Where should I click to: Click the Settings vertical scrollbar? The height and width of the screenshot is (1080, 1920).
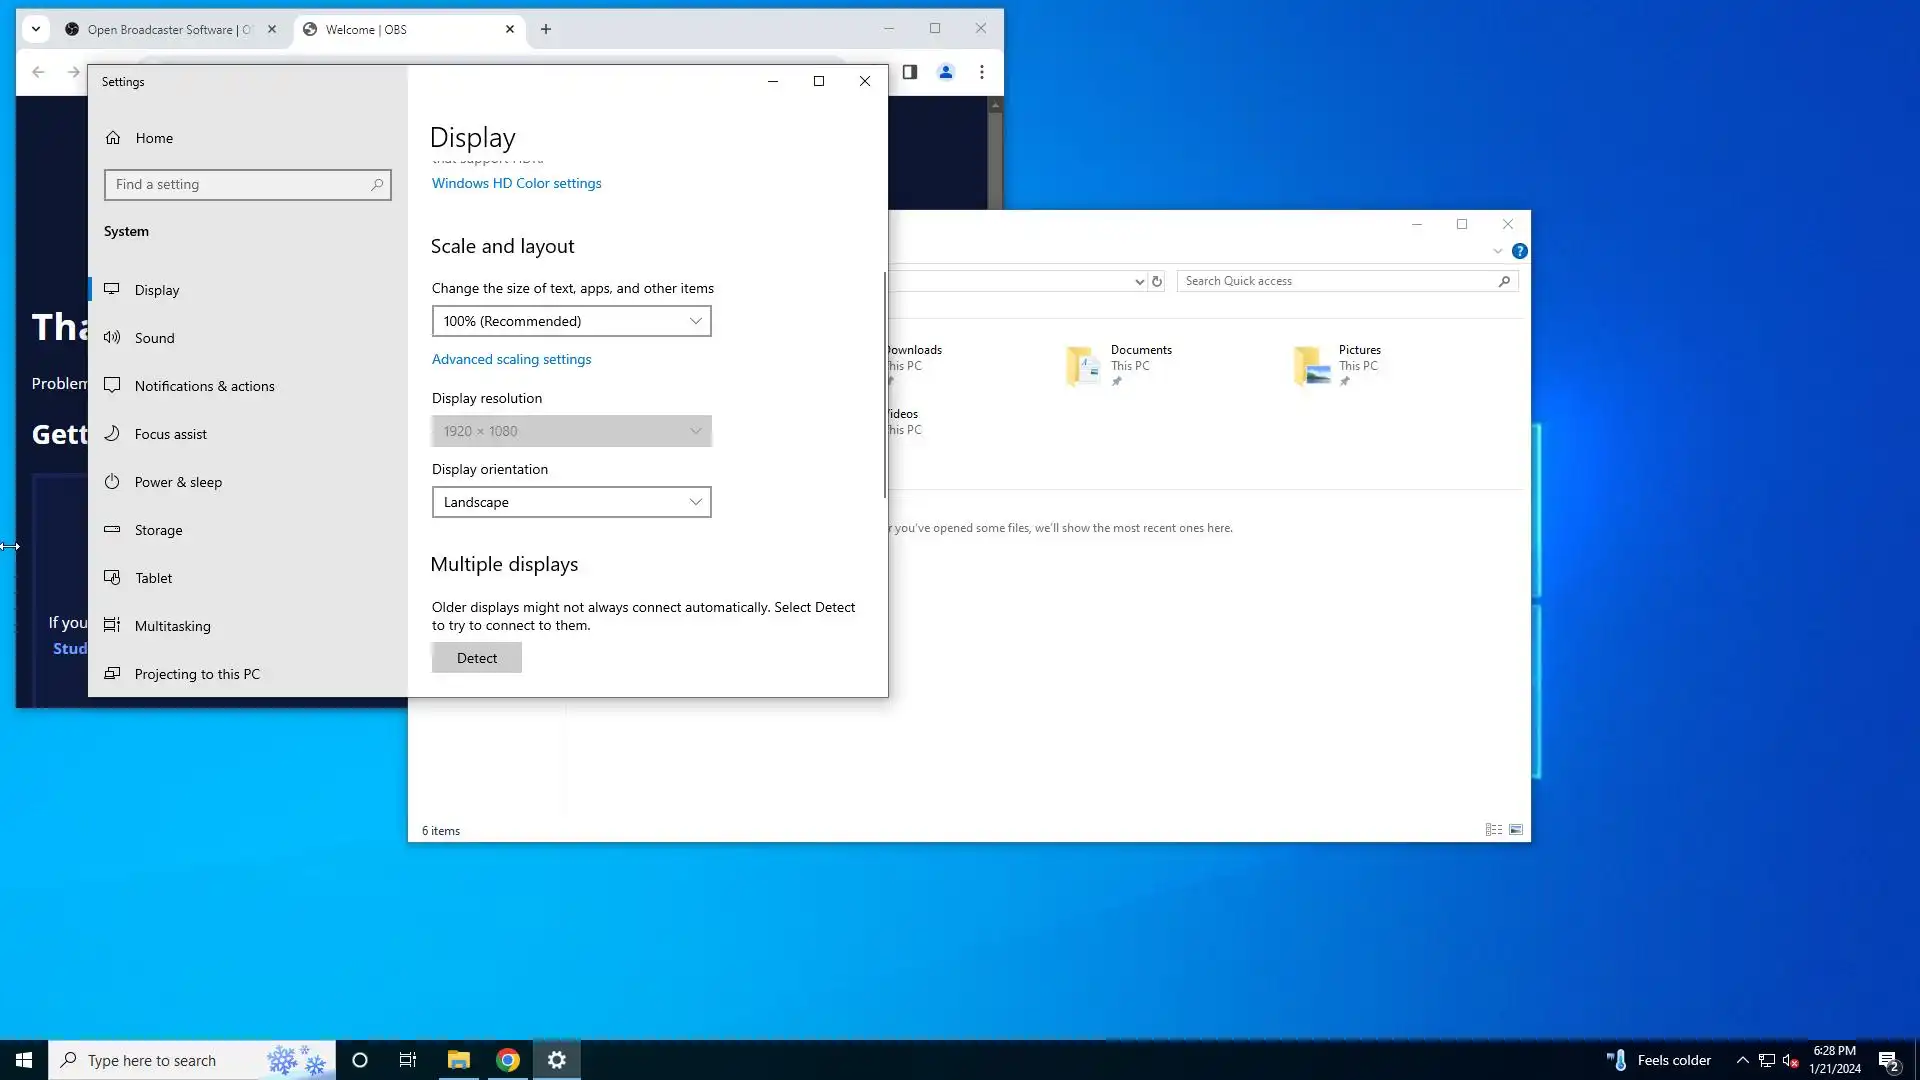click(884, 385)
